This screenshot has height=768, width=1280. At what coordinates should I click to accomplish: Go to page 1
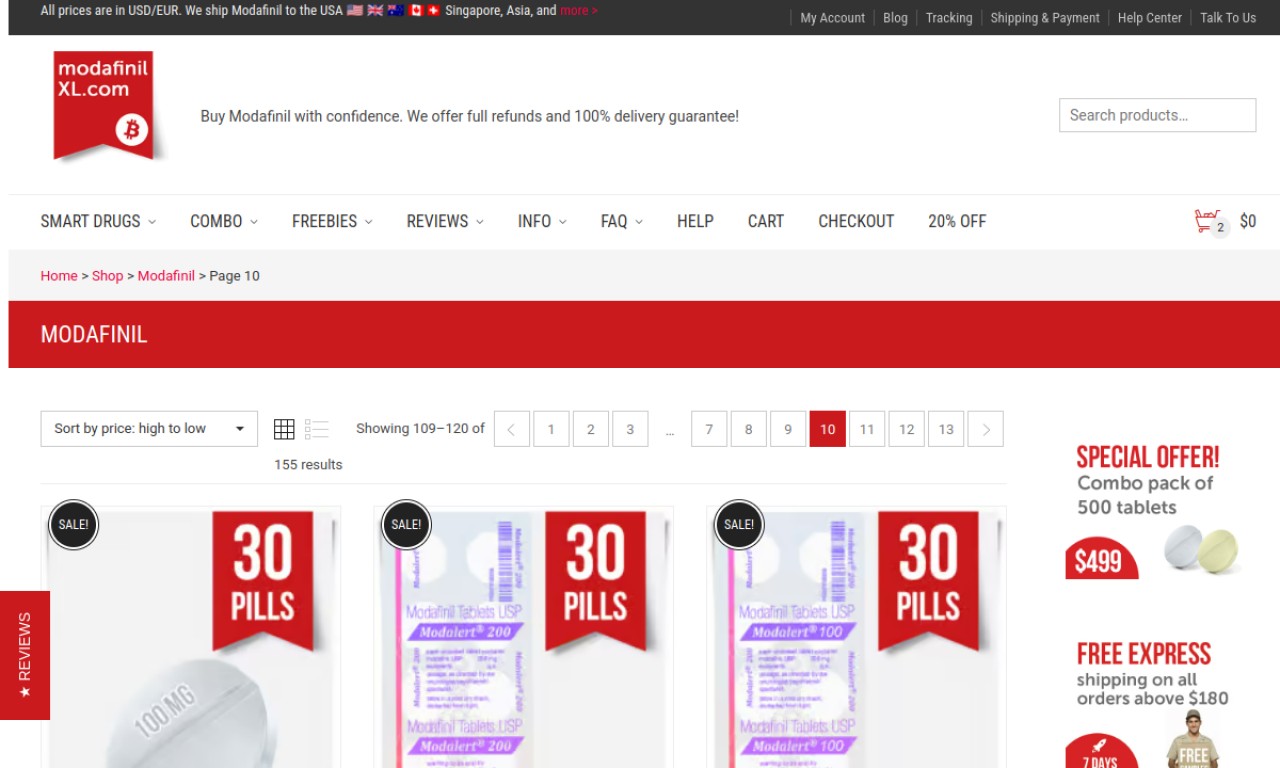point(551,429)
